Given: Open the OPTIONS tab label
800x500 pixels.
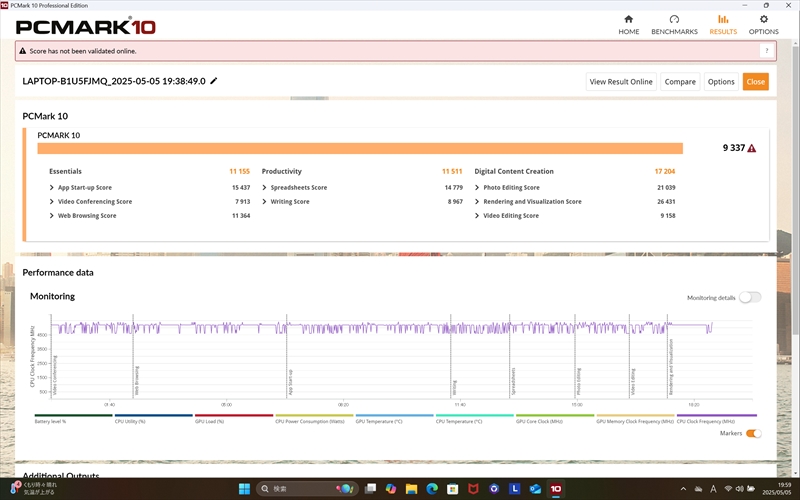Looking at the screenshot, I should click(763, 32).
